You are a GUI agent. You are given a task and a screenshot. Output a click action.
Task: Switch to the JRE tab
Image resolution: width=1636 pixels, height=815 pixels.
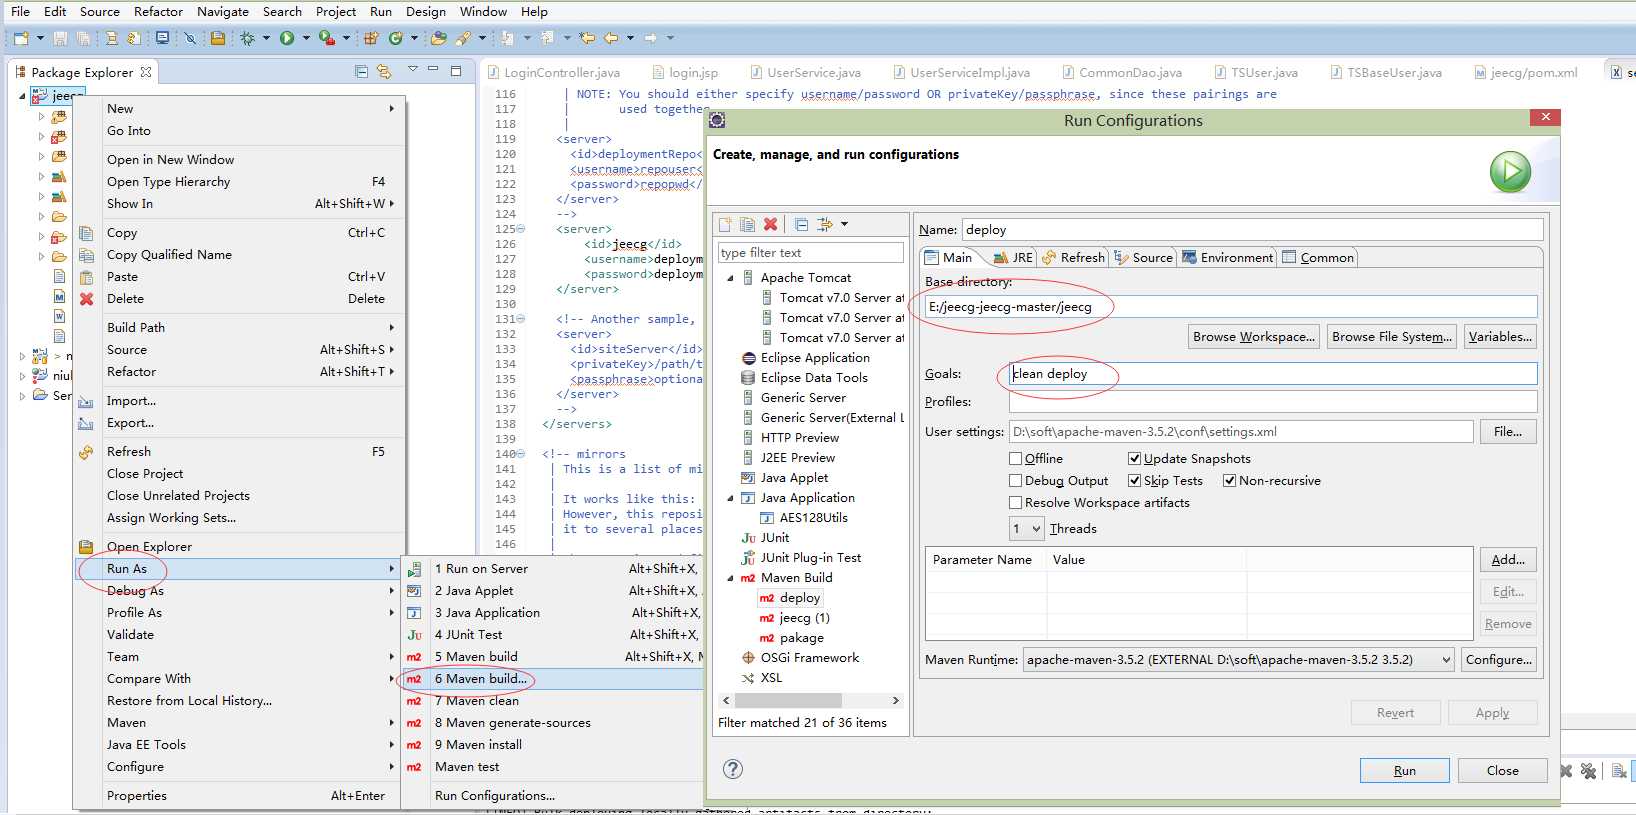[x=1012, y=258]
